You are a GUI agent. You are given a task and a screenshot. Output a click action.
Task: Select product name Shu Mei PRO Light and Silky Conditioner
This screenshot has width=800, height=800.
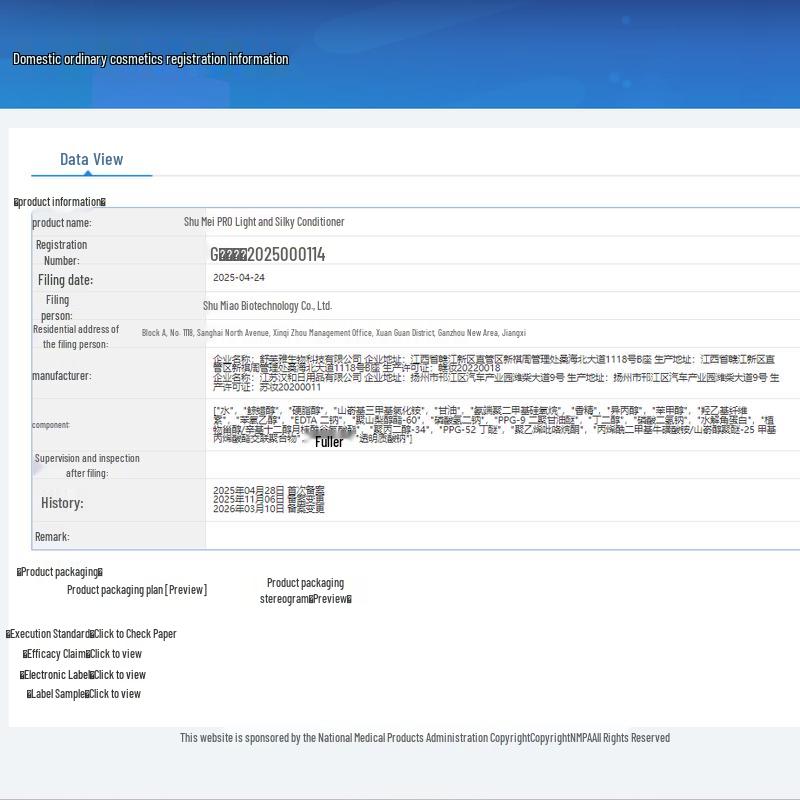(264, 222)
